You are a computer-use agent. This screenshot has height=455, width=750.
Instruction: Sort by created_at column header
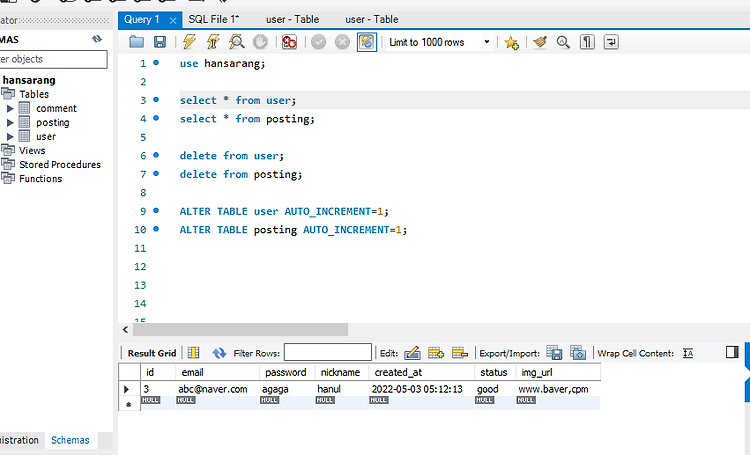point(421,372)
